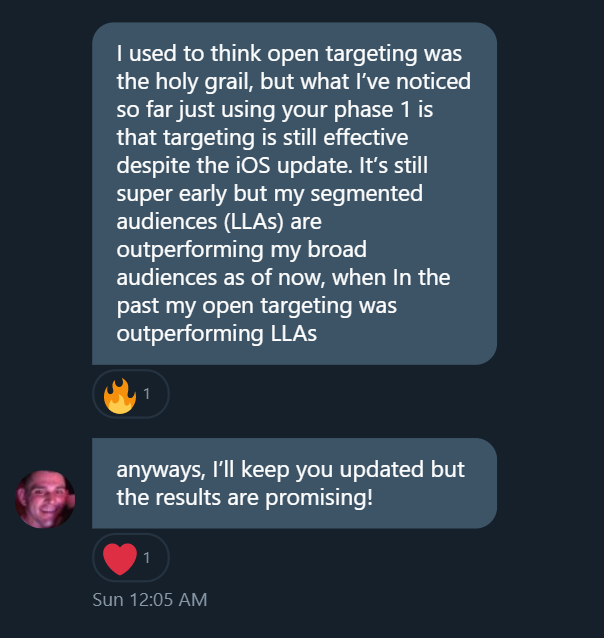Viewport: 604px width, 638px height.
Task: Click the text 'your phase 1 is'
Action: tap(357, 110)
